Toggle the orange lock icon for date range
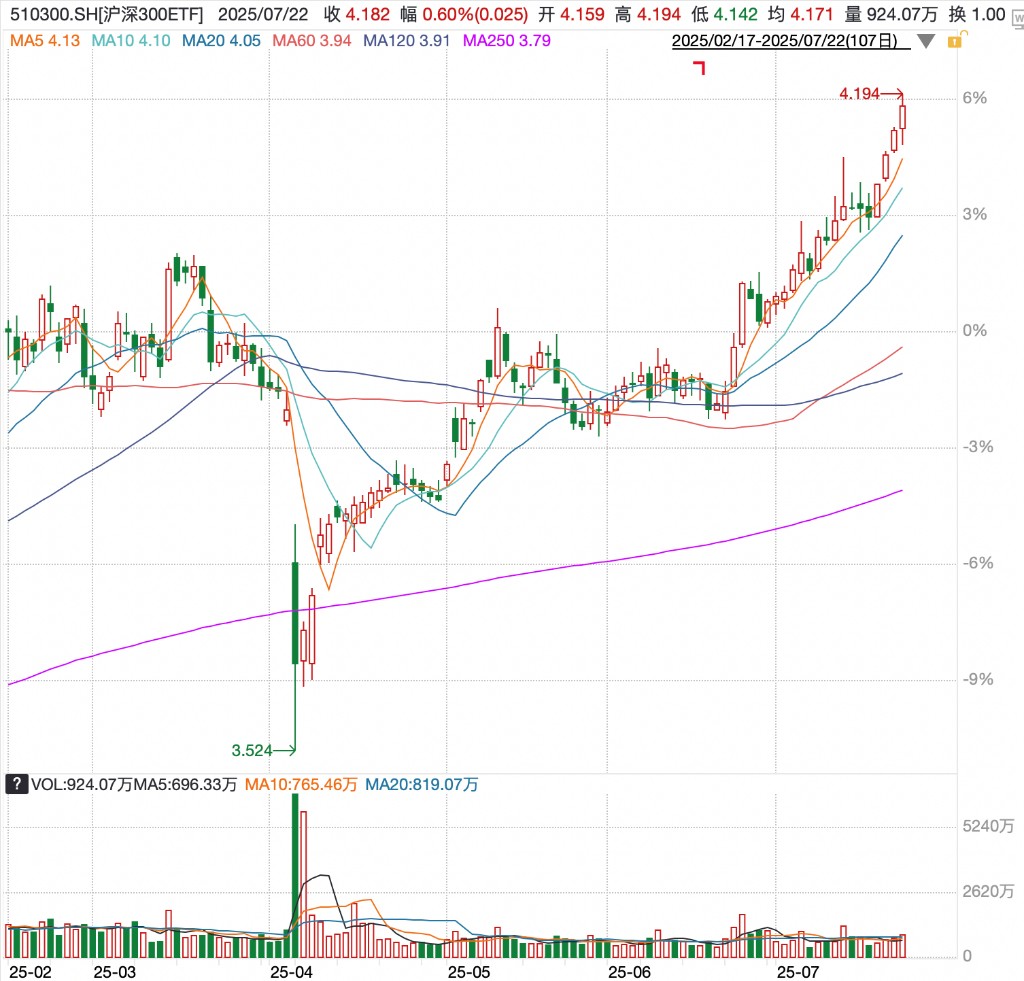Viewport: 1024px width, 981px height. [x=956, y=41]
